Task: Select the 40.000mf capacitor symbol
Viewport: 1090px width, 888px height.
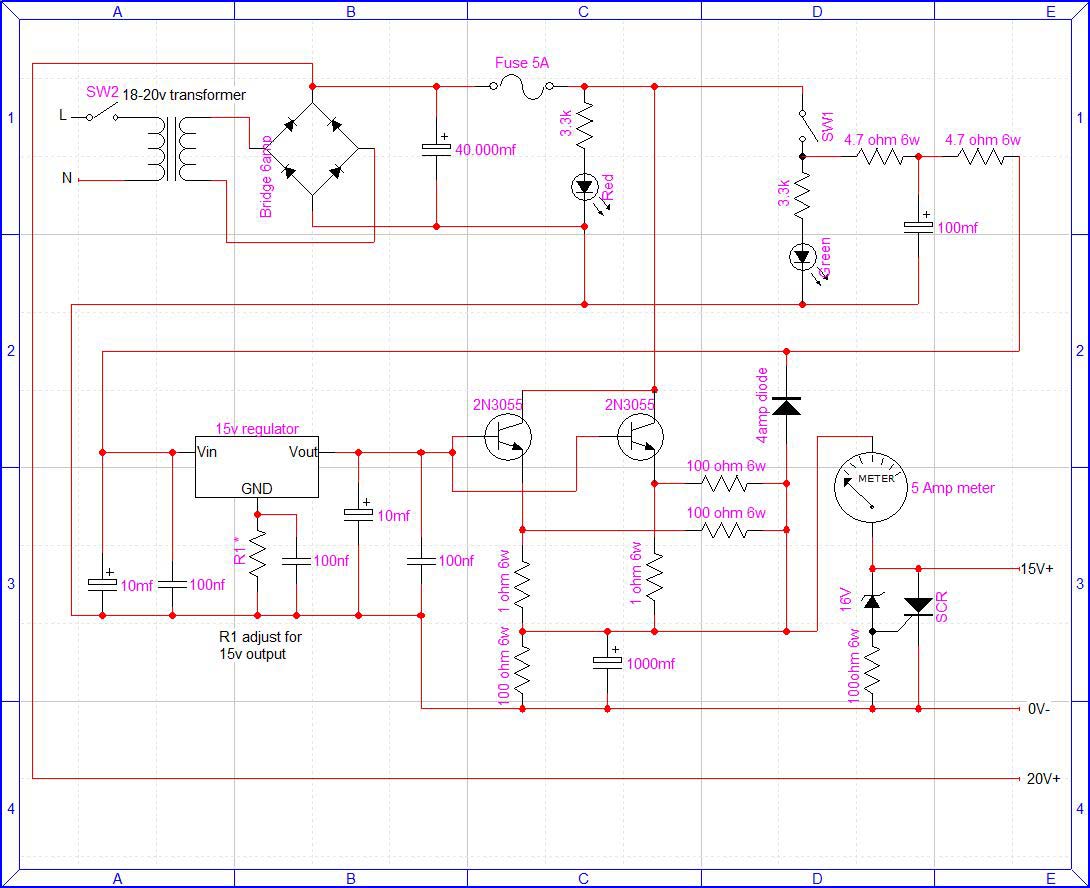Action: point(436,149)
